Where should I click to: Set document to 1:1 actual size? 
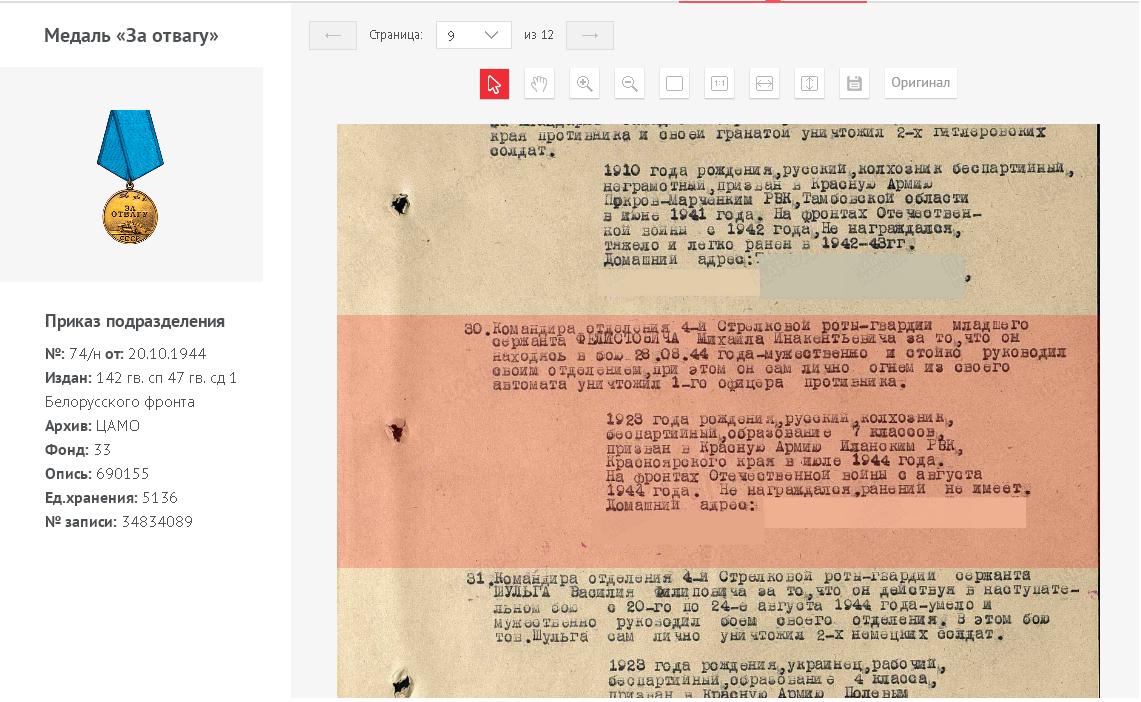[x=719, y=84]
